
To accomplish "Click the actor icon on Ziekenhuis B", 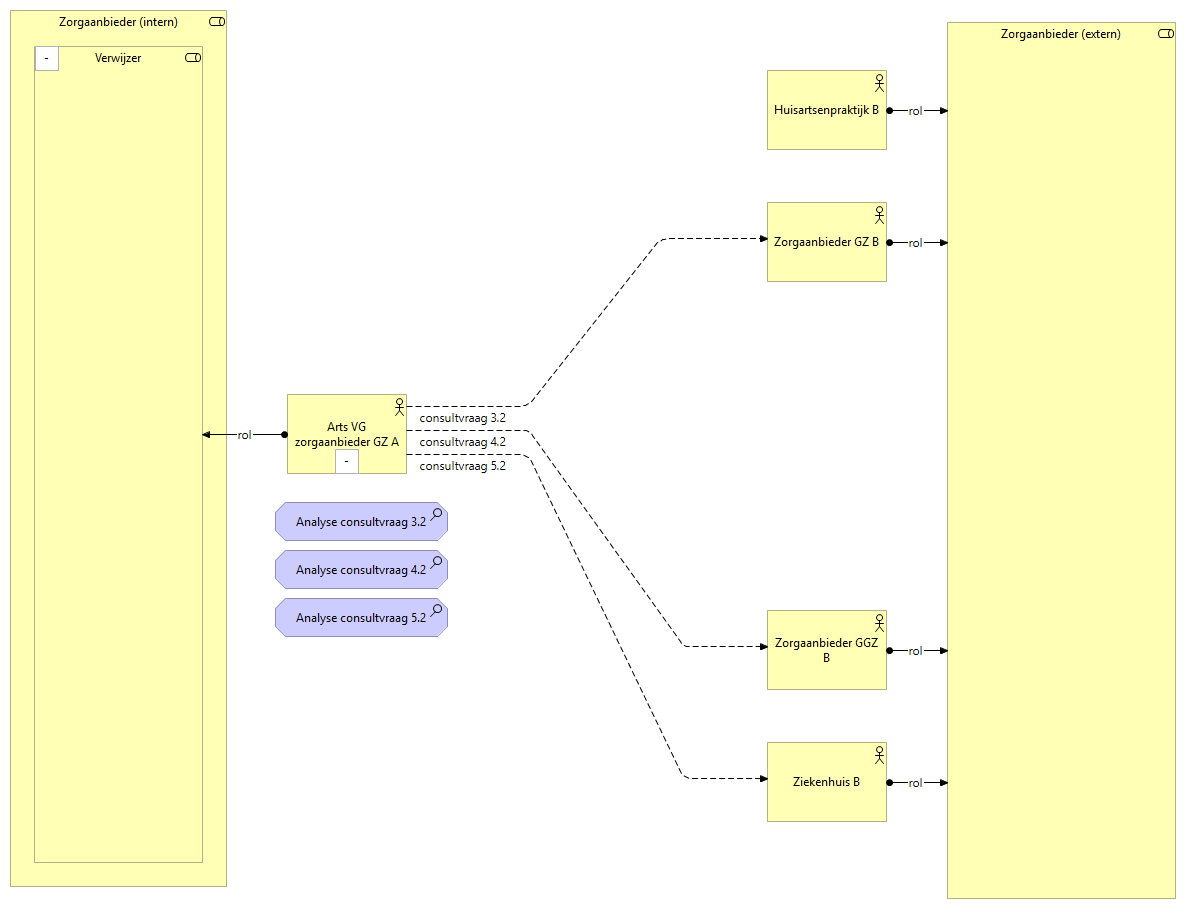I will pyautogui.click(x=879, y=754).
